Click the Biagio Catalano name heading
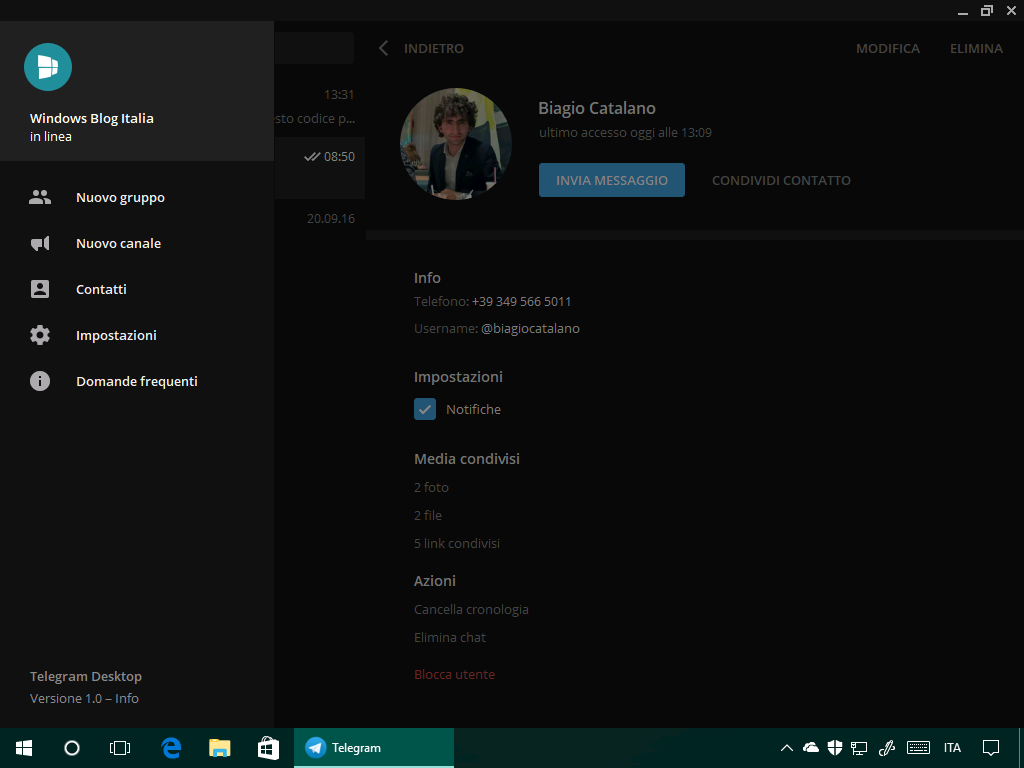This screenshot has height=768, width=1024. point(597,108)
